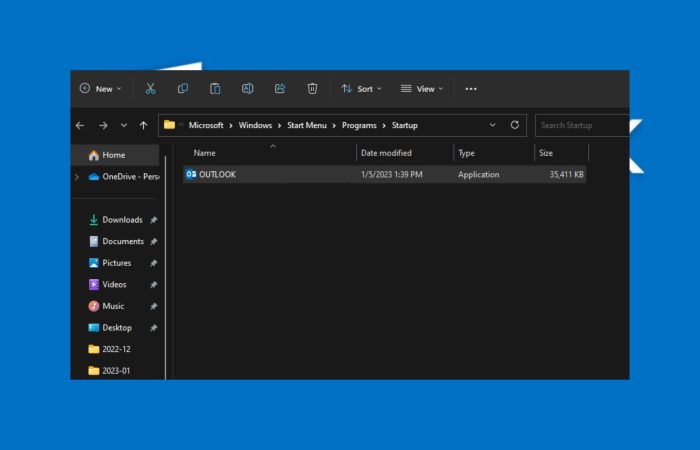Viewport: 700px width, 450px height.
Task: Navigate to Start Menu in breadcrumb
Action: [x=307, y=125]
